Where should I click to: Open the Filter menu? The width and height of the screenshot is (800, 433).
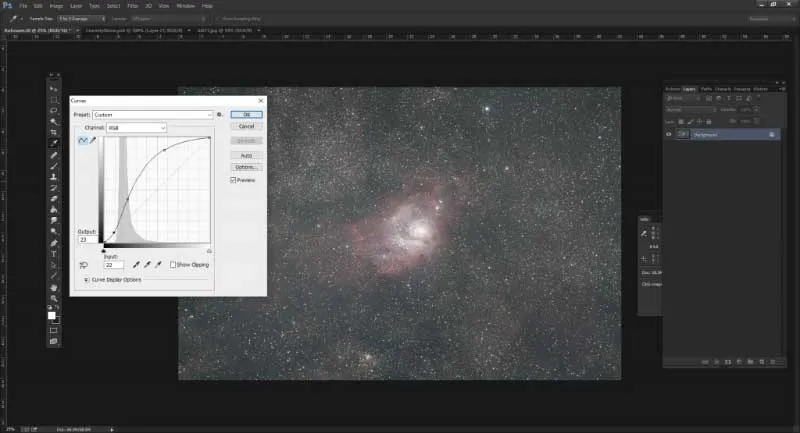tap(132, 5)
